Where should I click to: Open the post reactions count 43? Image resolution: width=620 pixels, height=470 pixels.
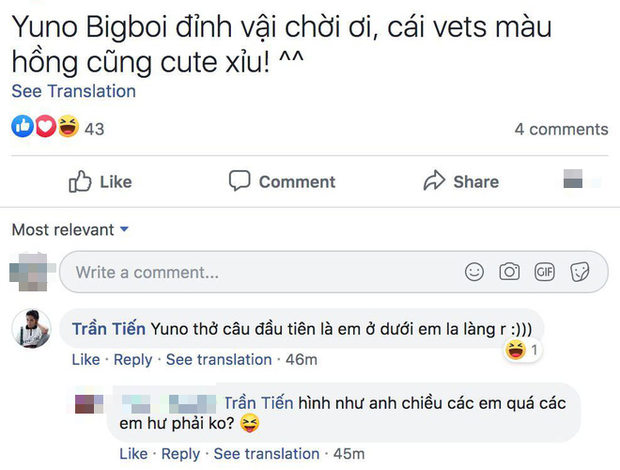[94, 129]
